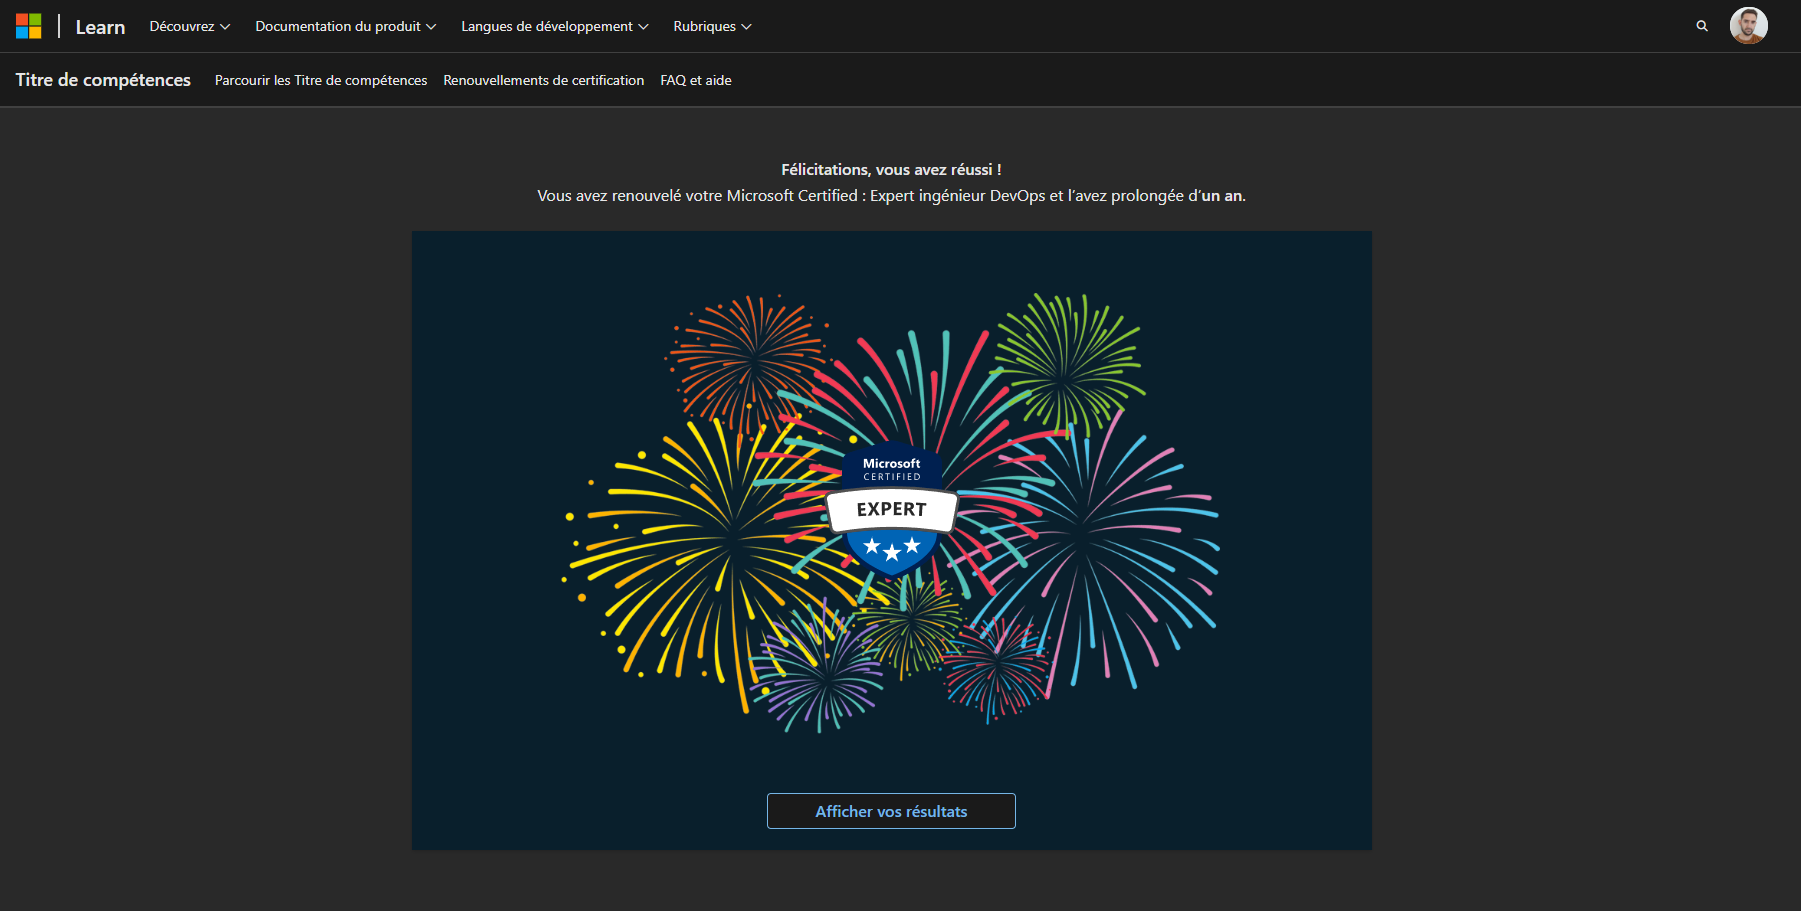Click the Microsoft Certified Expert badge
The height and width of the screenshot is (911, 1801).
tap(892, 510)
